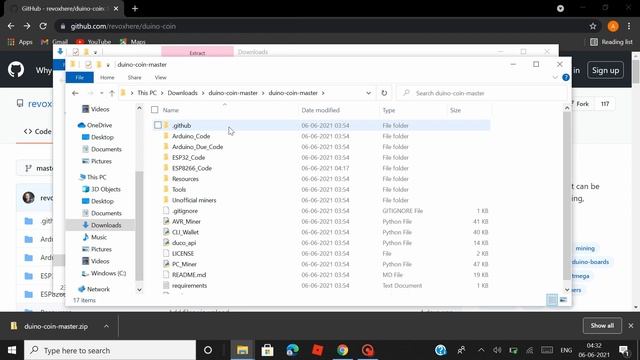Expand path arrow after This PC breadcrumb

coord(162,93)
